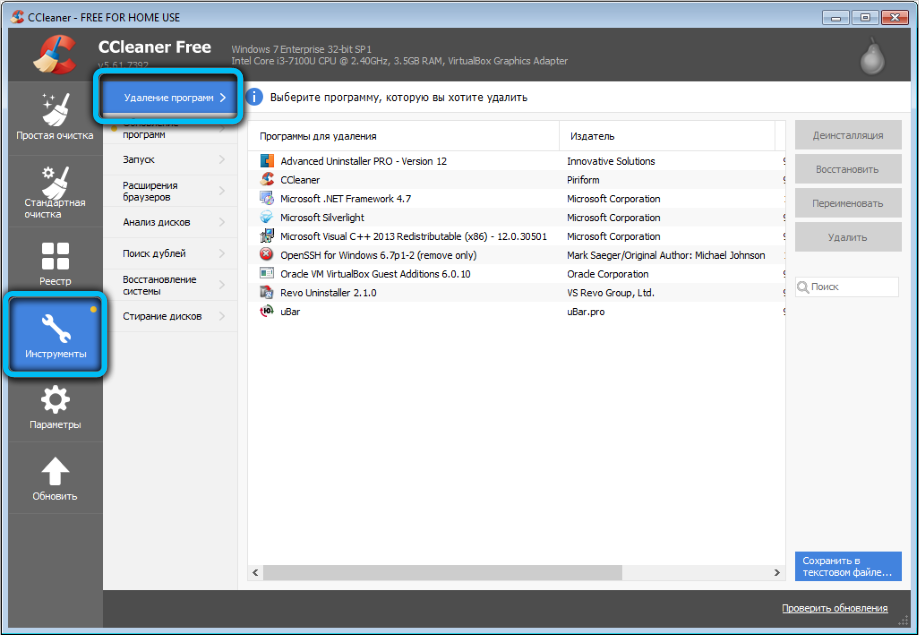This screenshot has width=919, height=635.
Task: Select the Инструменты wrench icon
Action: coord(55,329)
